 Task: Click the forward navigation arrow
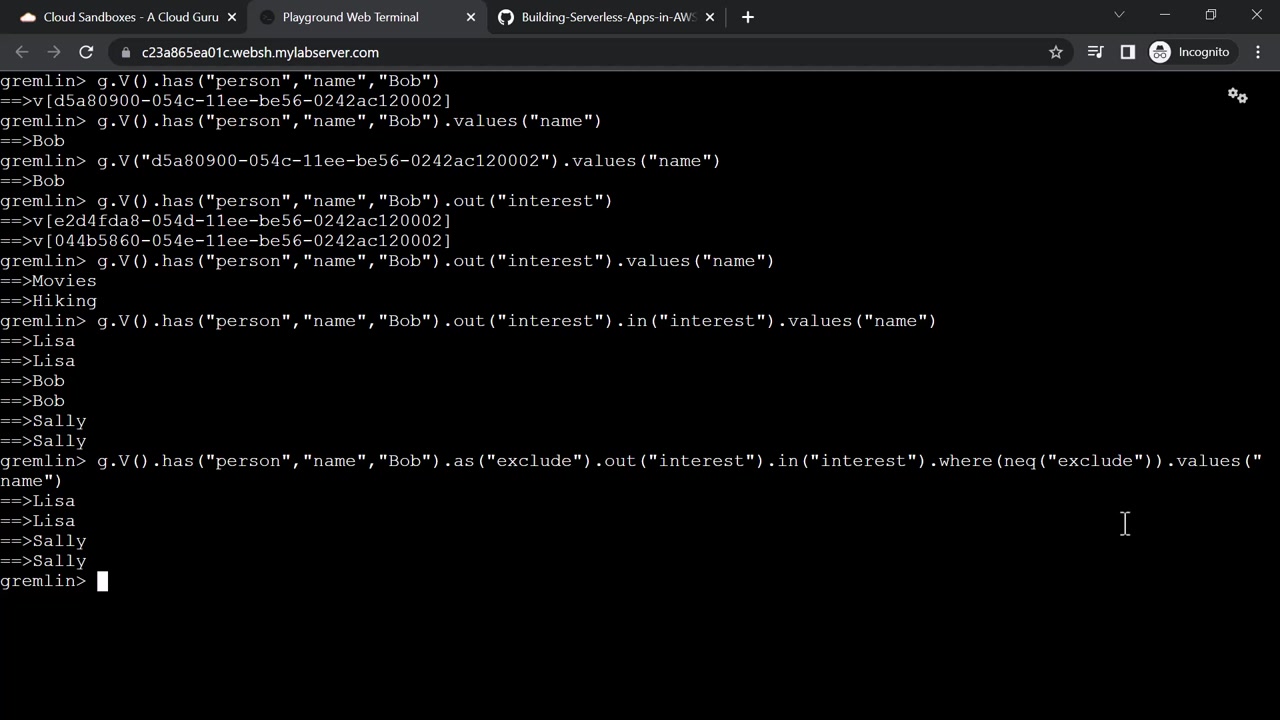[54, 52]
